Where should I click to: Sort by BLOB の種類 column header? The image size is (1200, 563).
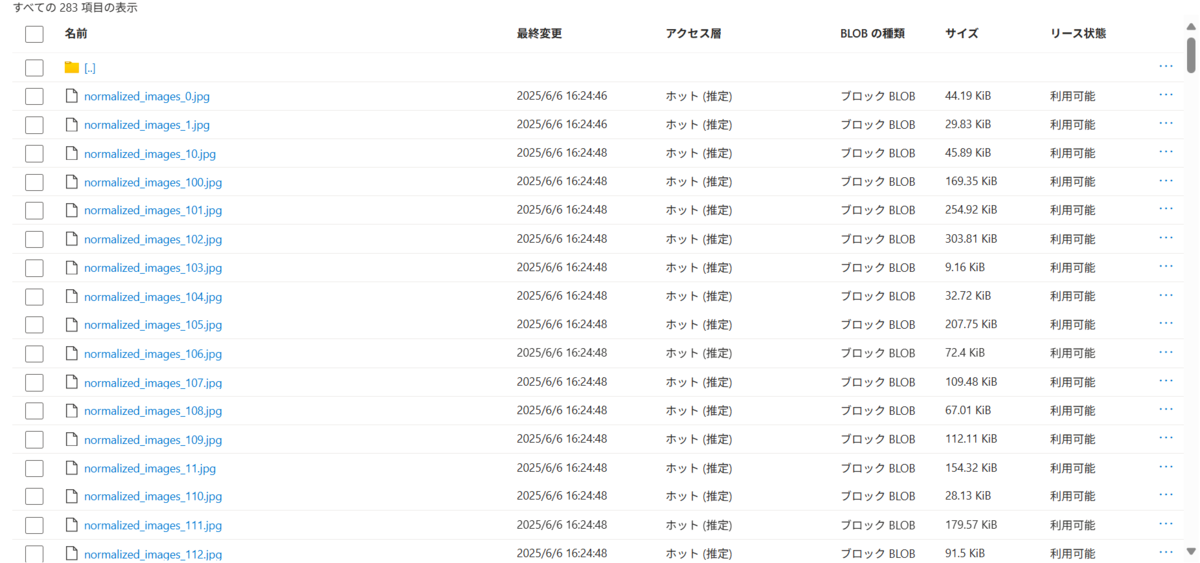(872, 34)
